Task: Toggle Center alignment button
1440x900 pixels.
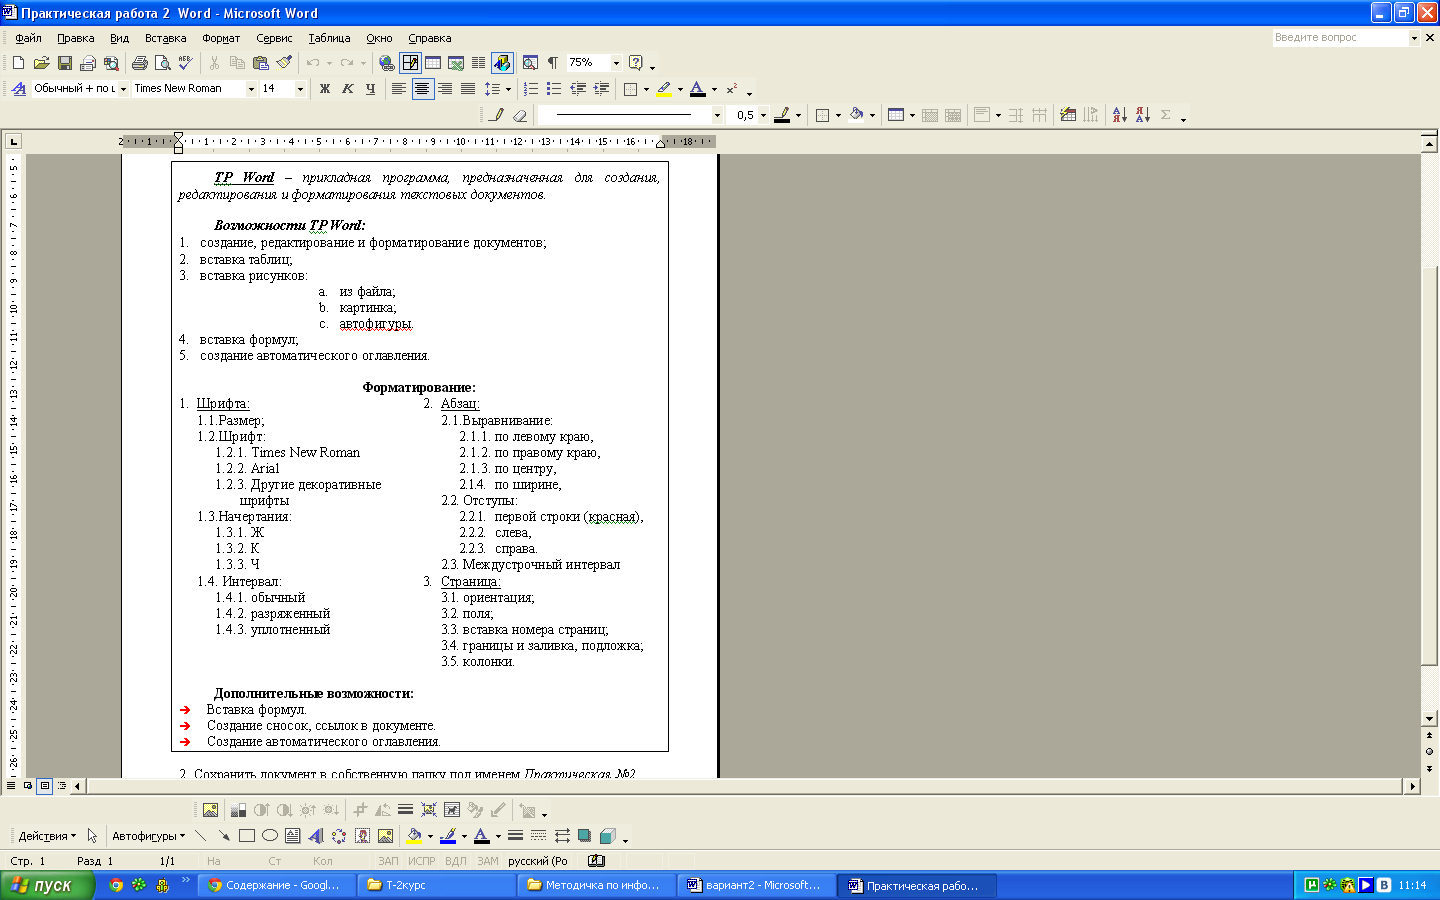Action: (422, 89)
